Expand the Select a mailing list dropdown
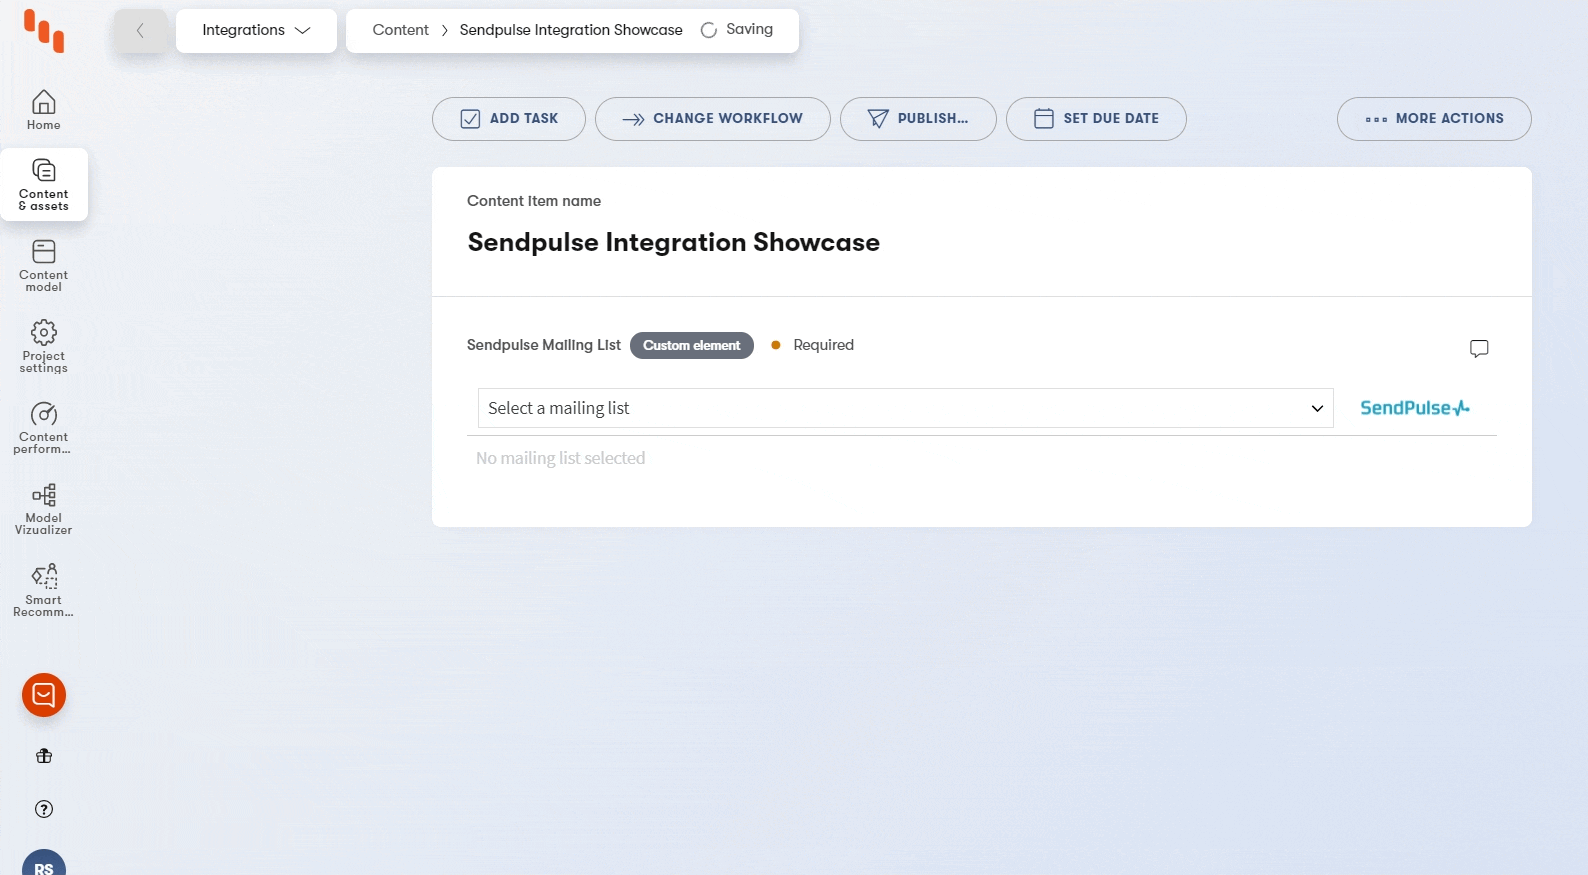 (x=906, y=408)
